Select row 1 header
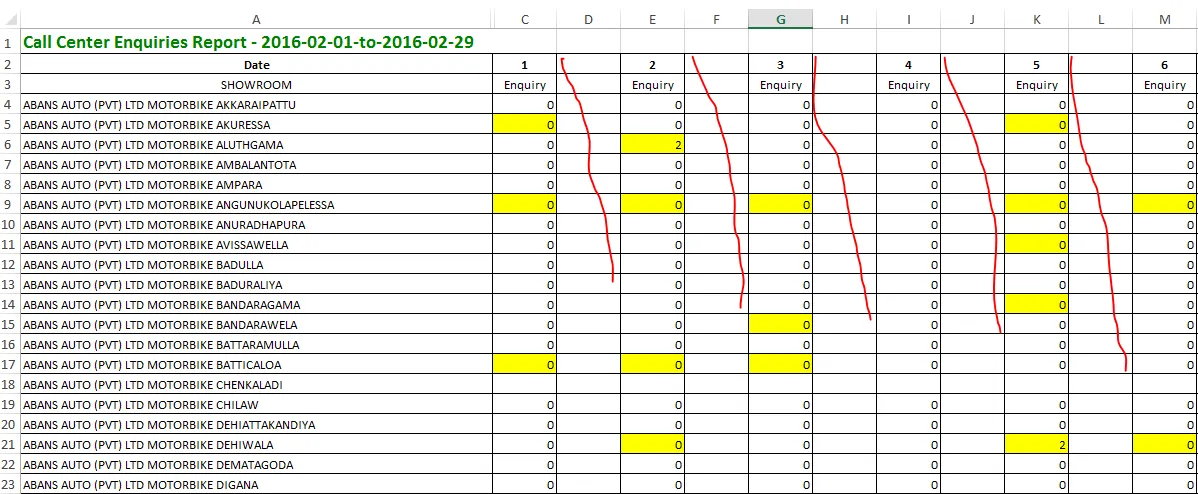This screenshot has width=1198, height=494. click(10, 42)
